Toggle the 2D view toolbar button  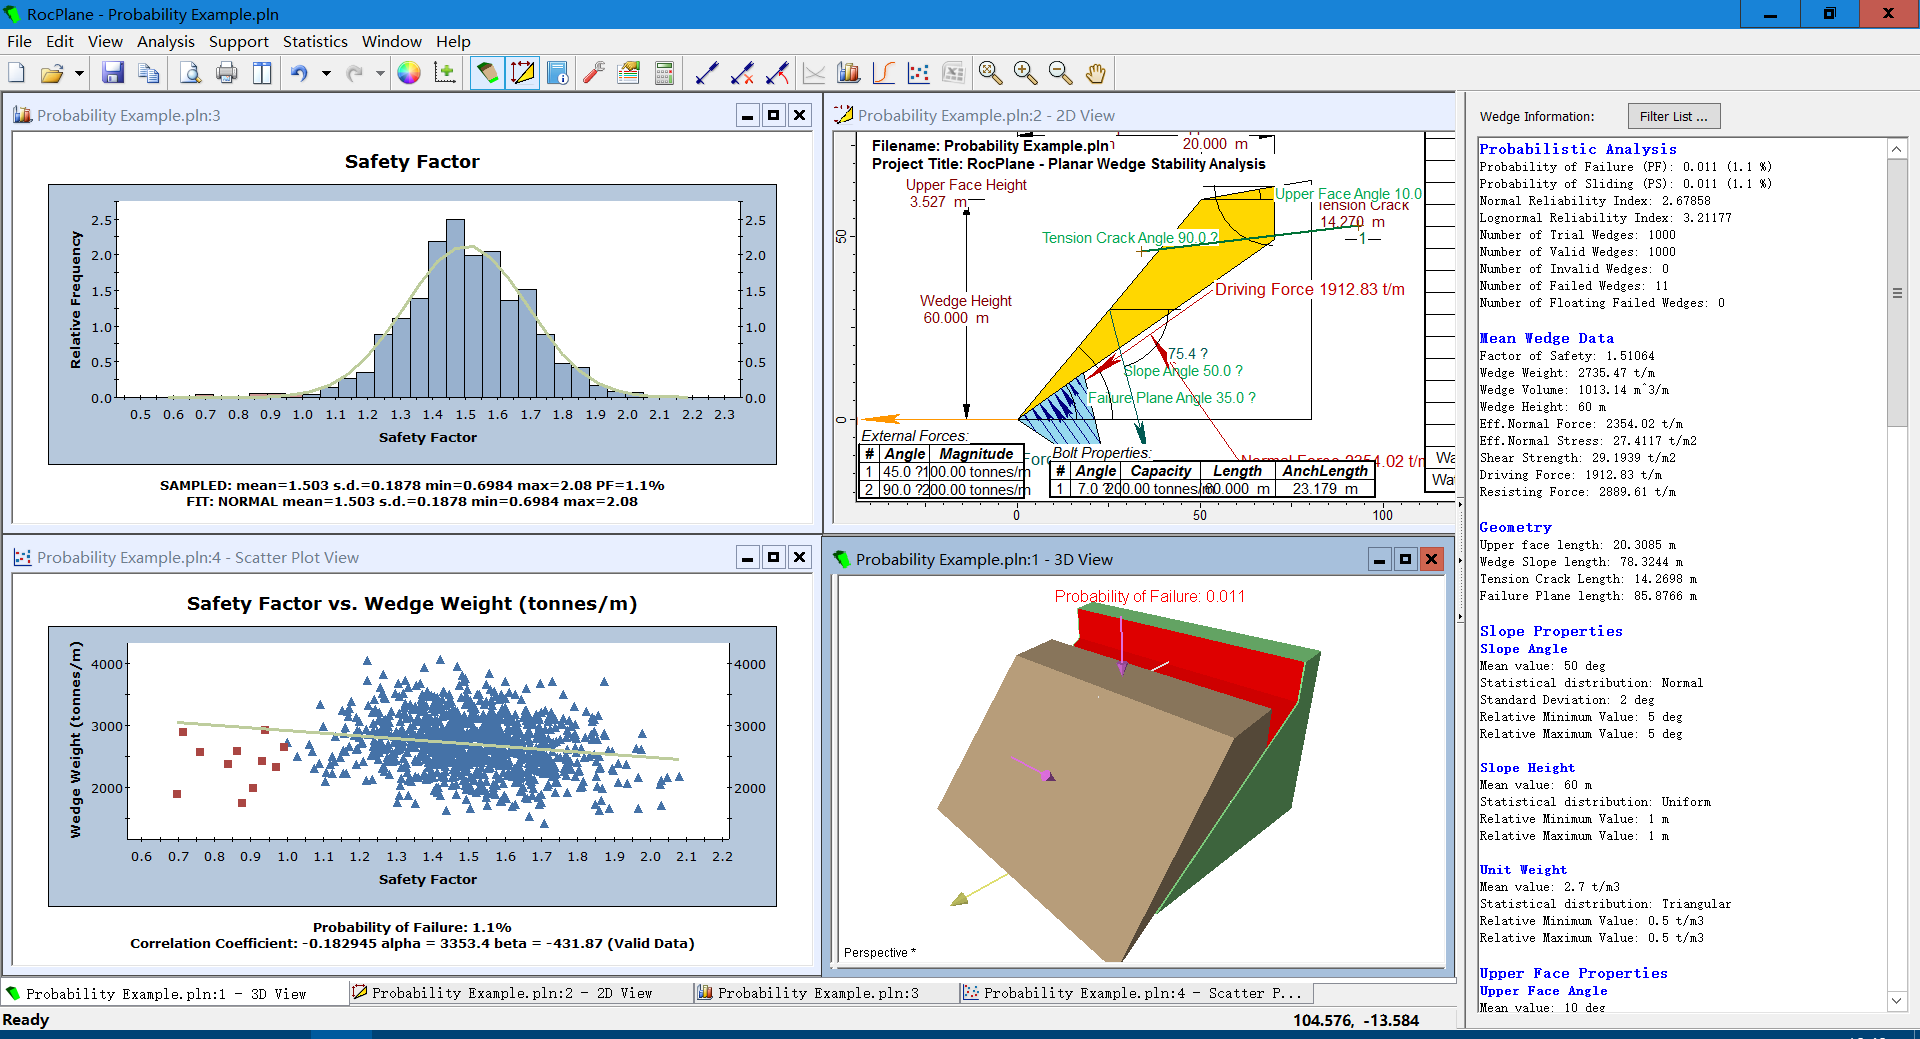coord(522,73)
